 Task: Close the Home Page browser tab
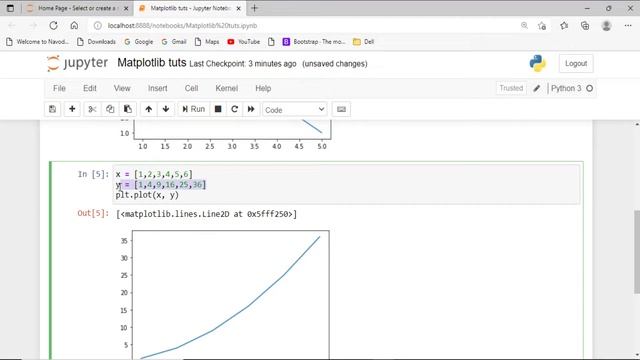pyautogui.click(x=126, y=8)
